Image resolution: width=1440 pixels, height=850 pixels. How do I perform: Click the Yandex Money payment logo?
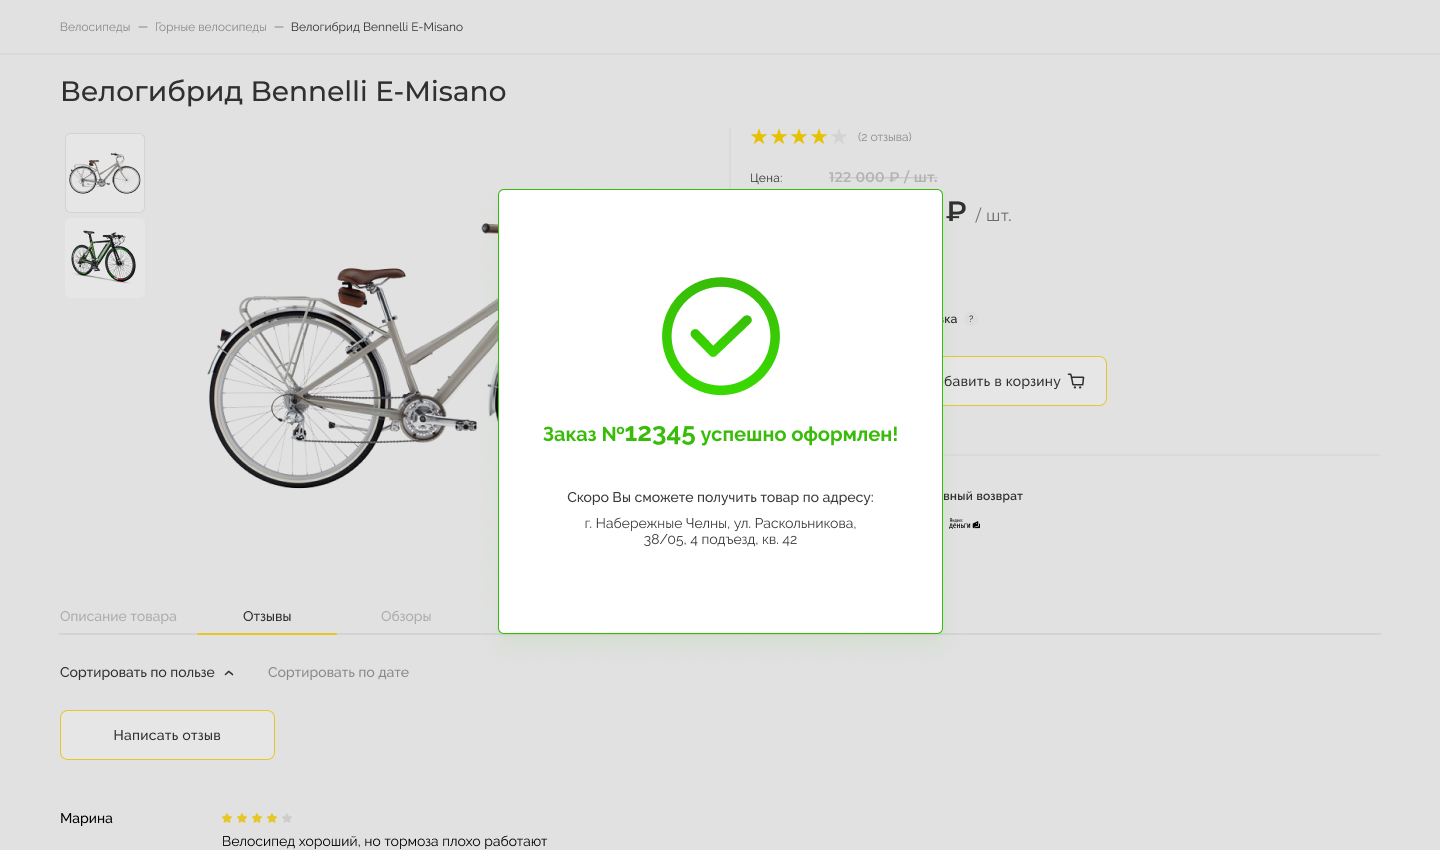click(964, 523)
